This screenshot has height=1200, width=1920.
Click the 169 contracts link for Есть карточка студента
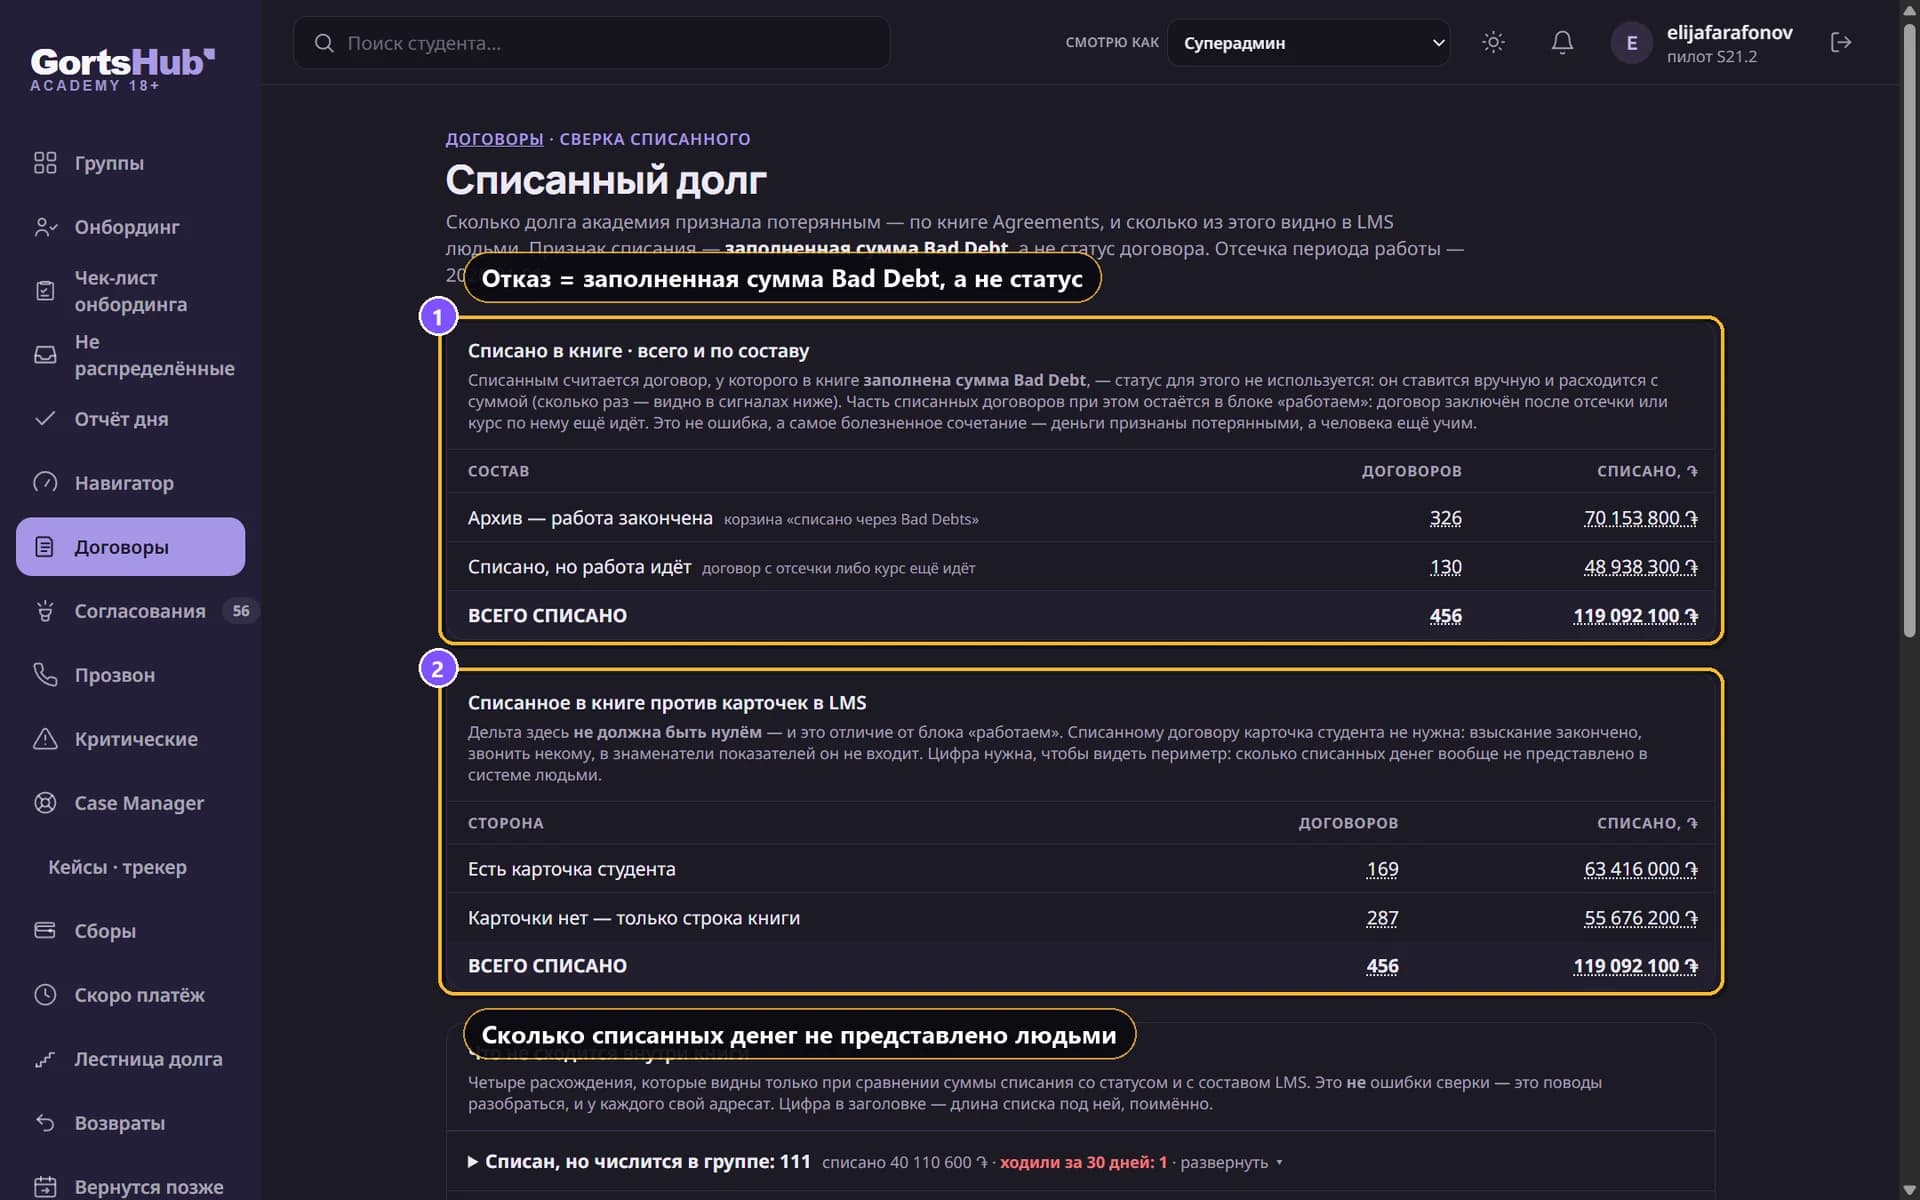[1382, 869]
